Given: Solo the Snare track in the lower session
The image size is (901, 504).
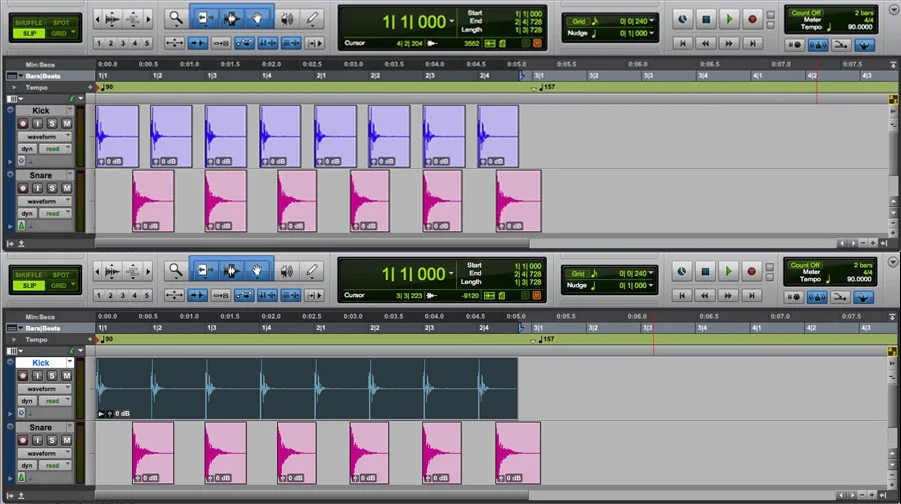Looking at the screenshot, I should [x=52, y=440].
